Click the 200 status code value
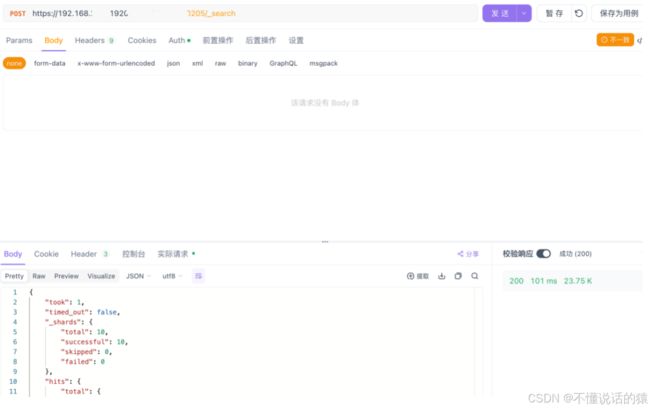The width and height of the screenshot is (650, 409). click(516, 281)
